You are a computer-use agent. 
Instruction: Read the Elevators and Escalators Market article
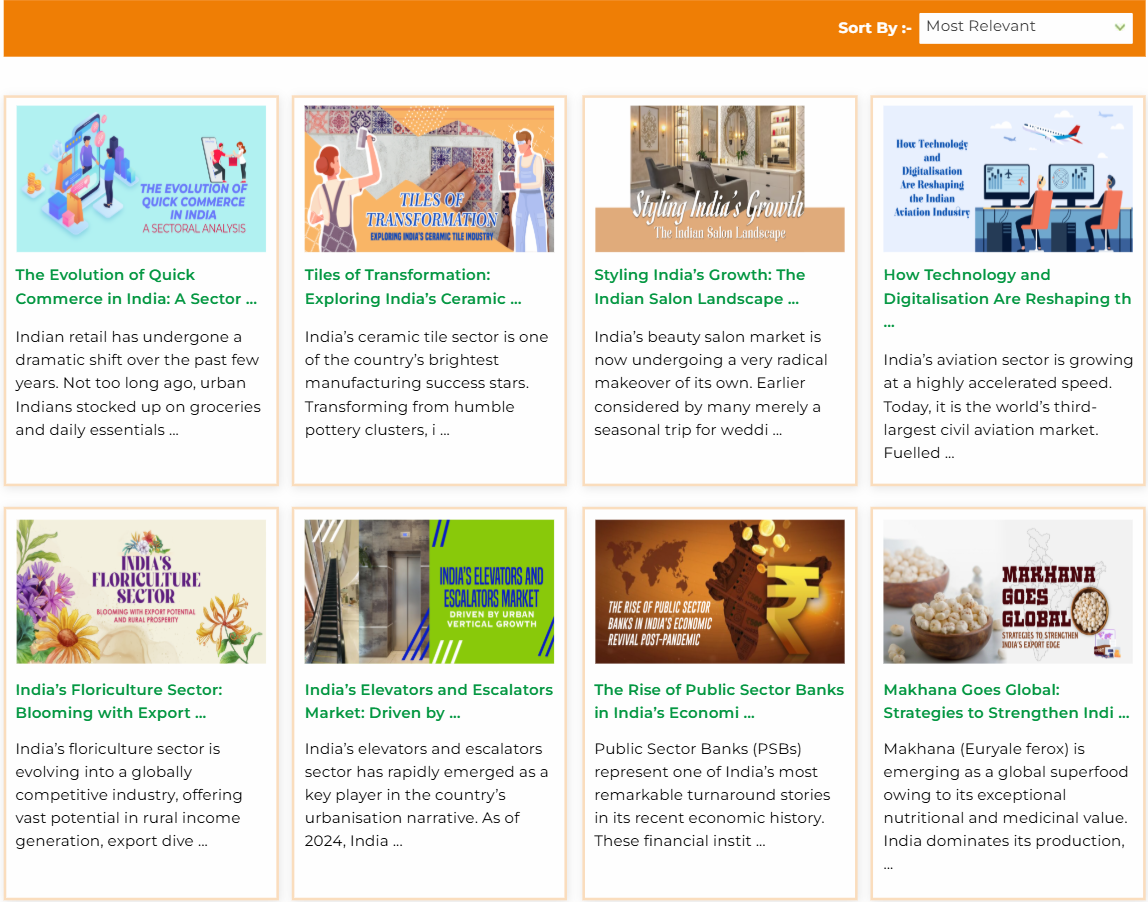429,701
